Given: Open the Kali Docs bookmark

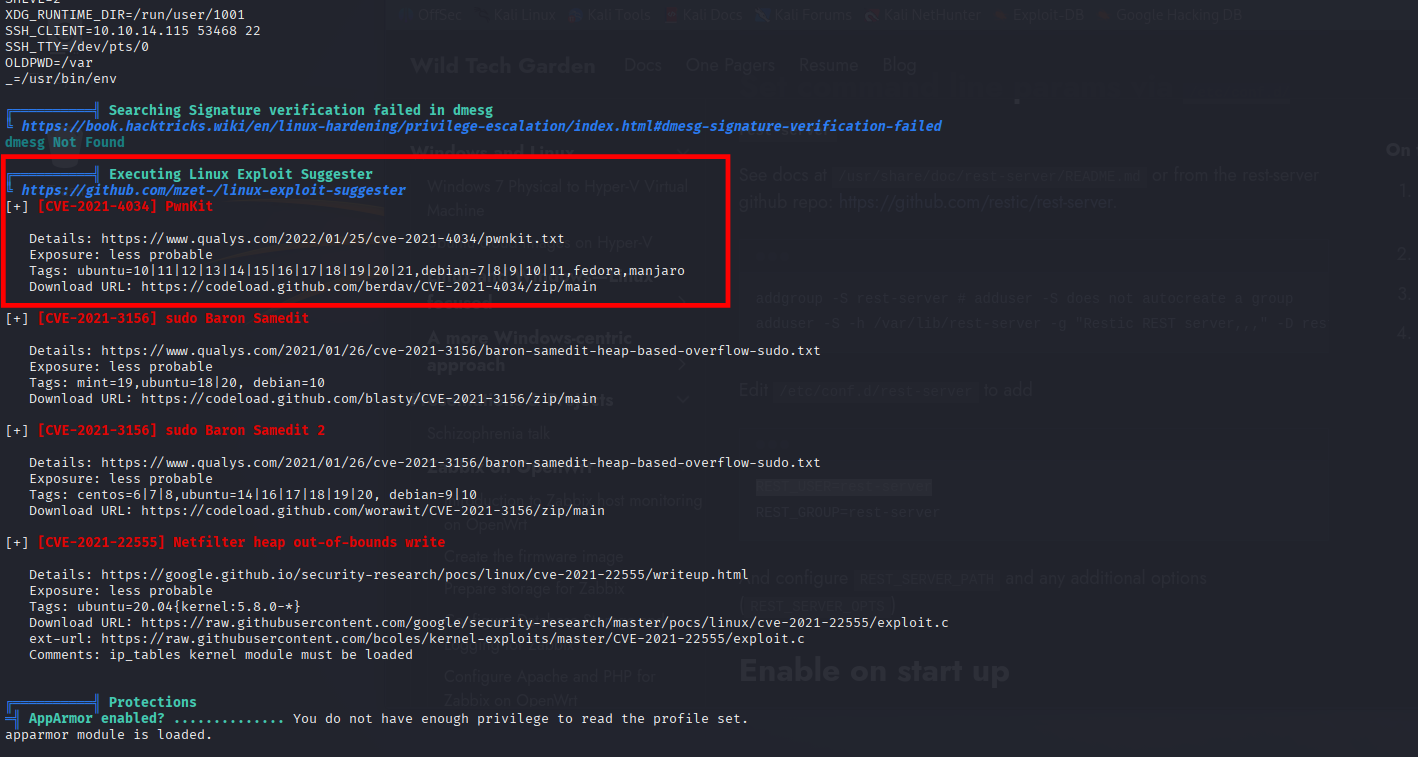Looking at the screenshot, I should (x=704, y=16).
